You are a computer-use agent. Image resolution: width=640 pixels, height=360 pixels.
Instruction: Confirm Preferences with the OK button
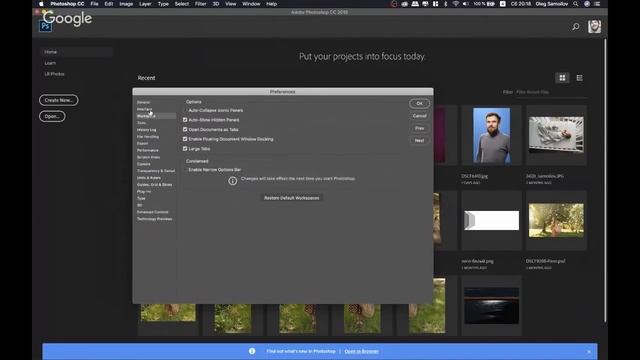(x=419, y=103)
